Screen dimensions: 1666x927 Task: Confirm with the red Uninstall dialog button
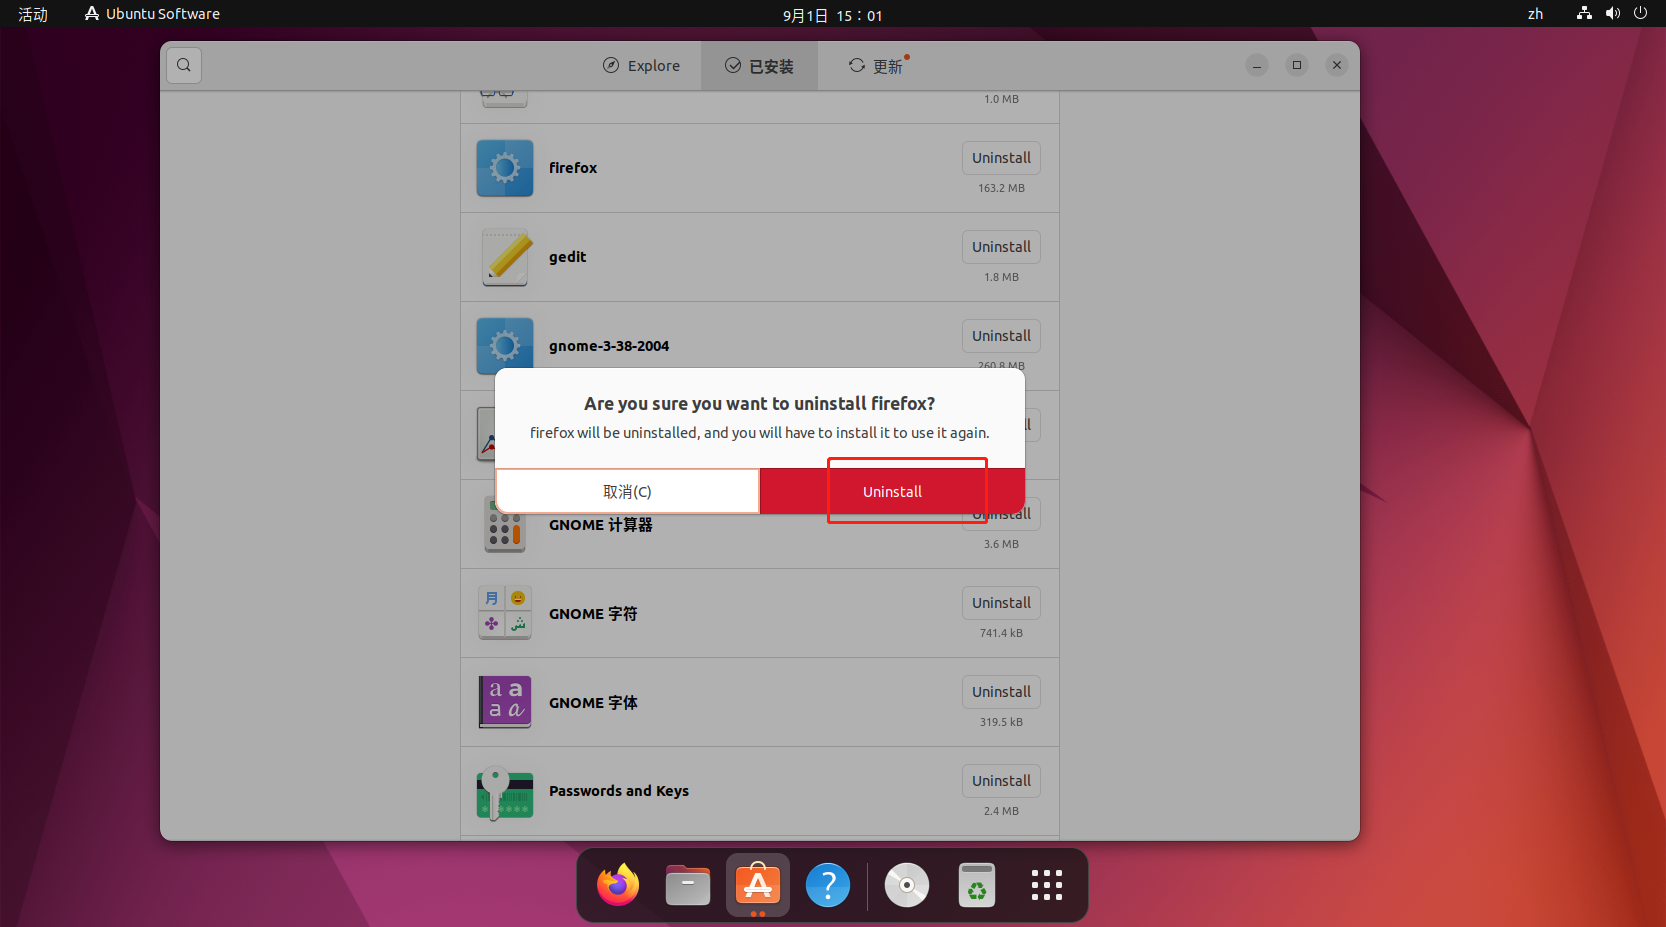pyautogui.click(x=892, y=491)
